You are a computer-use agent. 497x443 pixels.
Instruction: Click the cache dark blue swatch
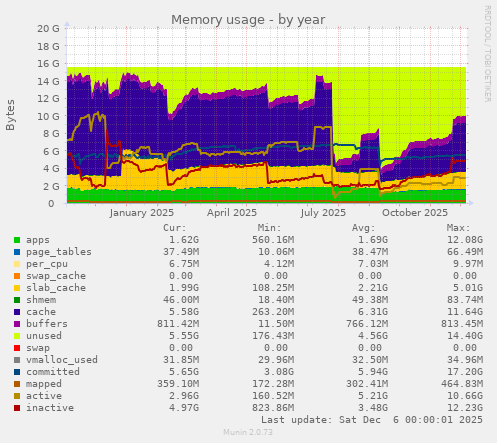coord(17,312)
